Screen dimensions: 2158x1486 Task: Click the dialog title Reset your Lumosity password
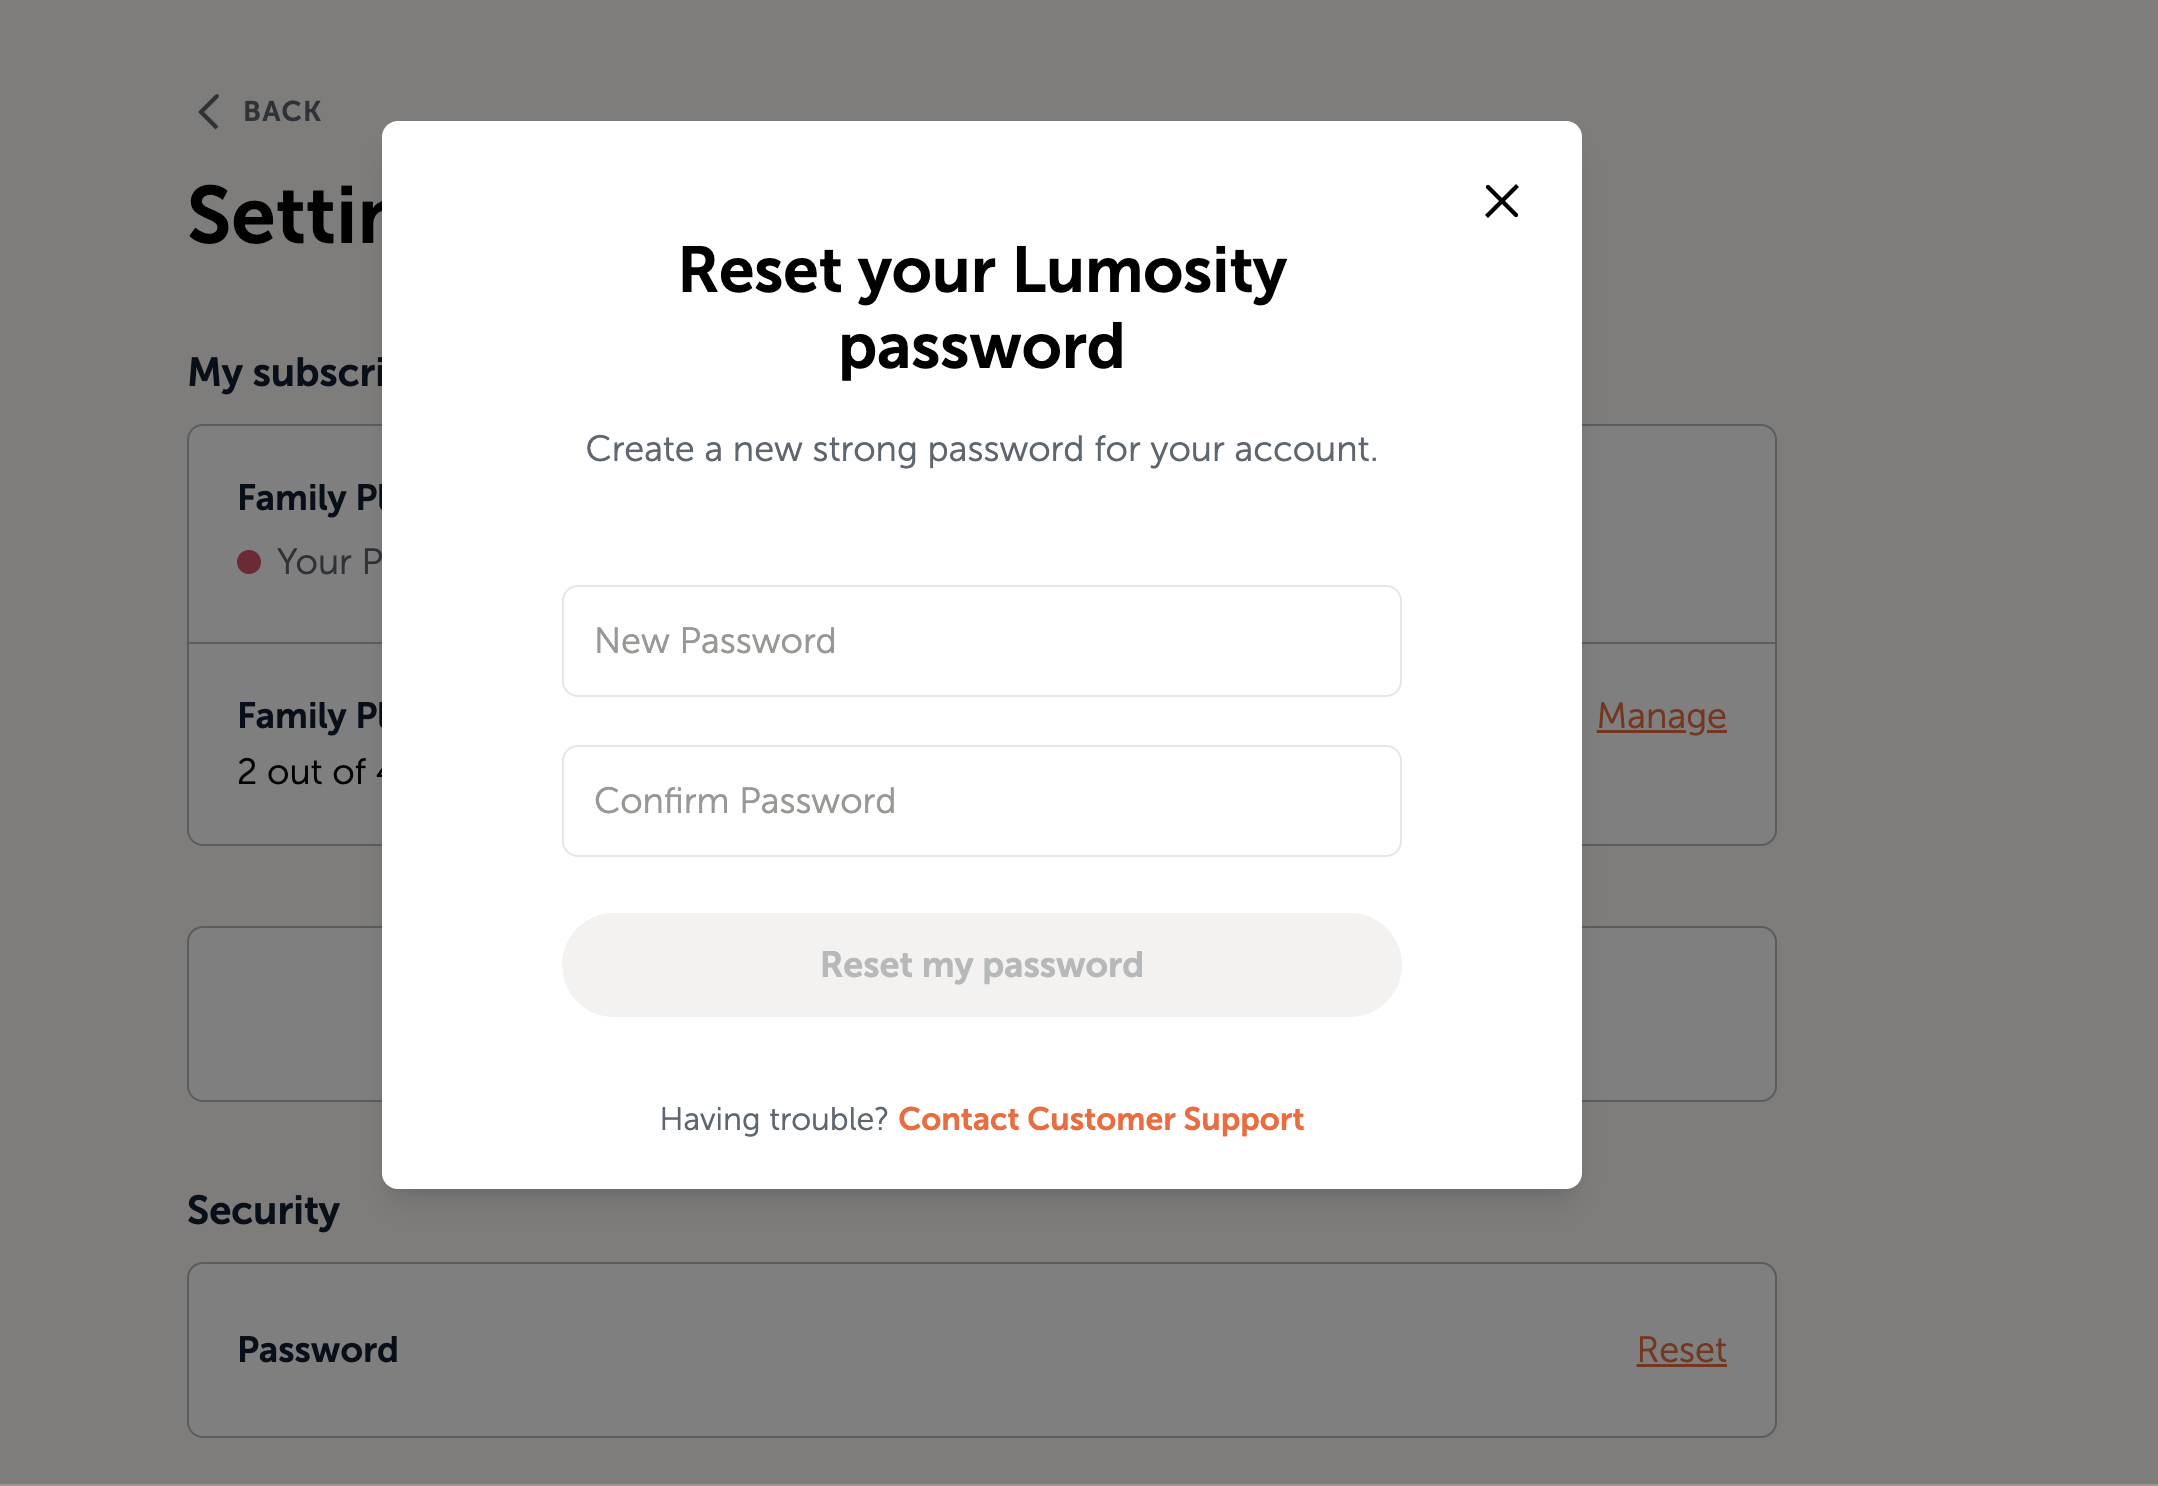(981, 308)
